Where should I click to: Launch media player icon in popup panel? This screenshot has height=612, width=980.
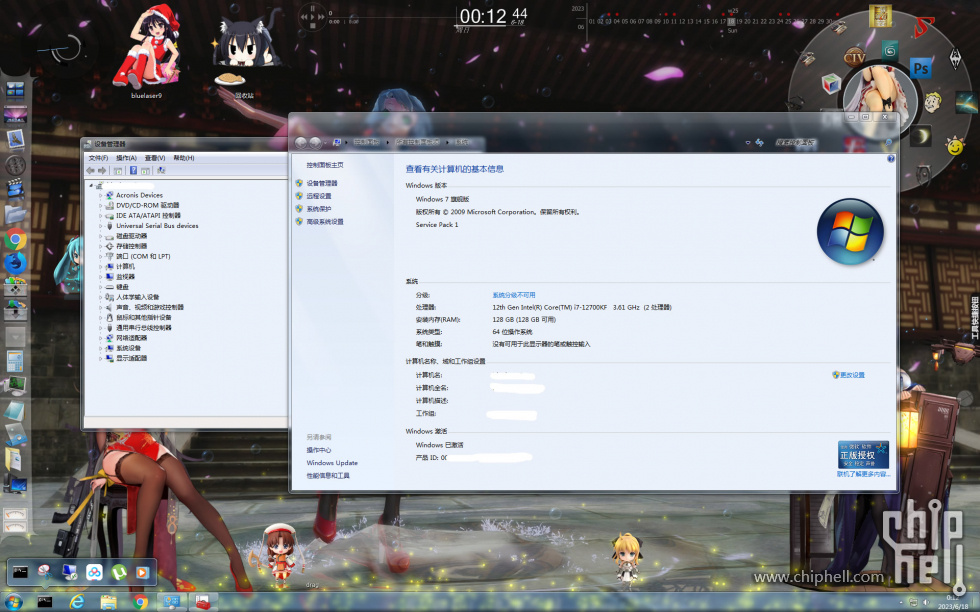pyautogui.click(x=142, y=572)
